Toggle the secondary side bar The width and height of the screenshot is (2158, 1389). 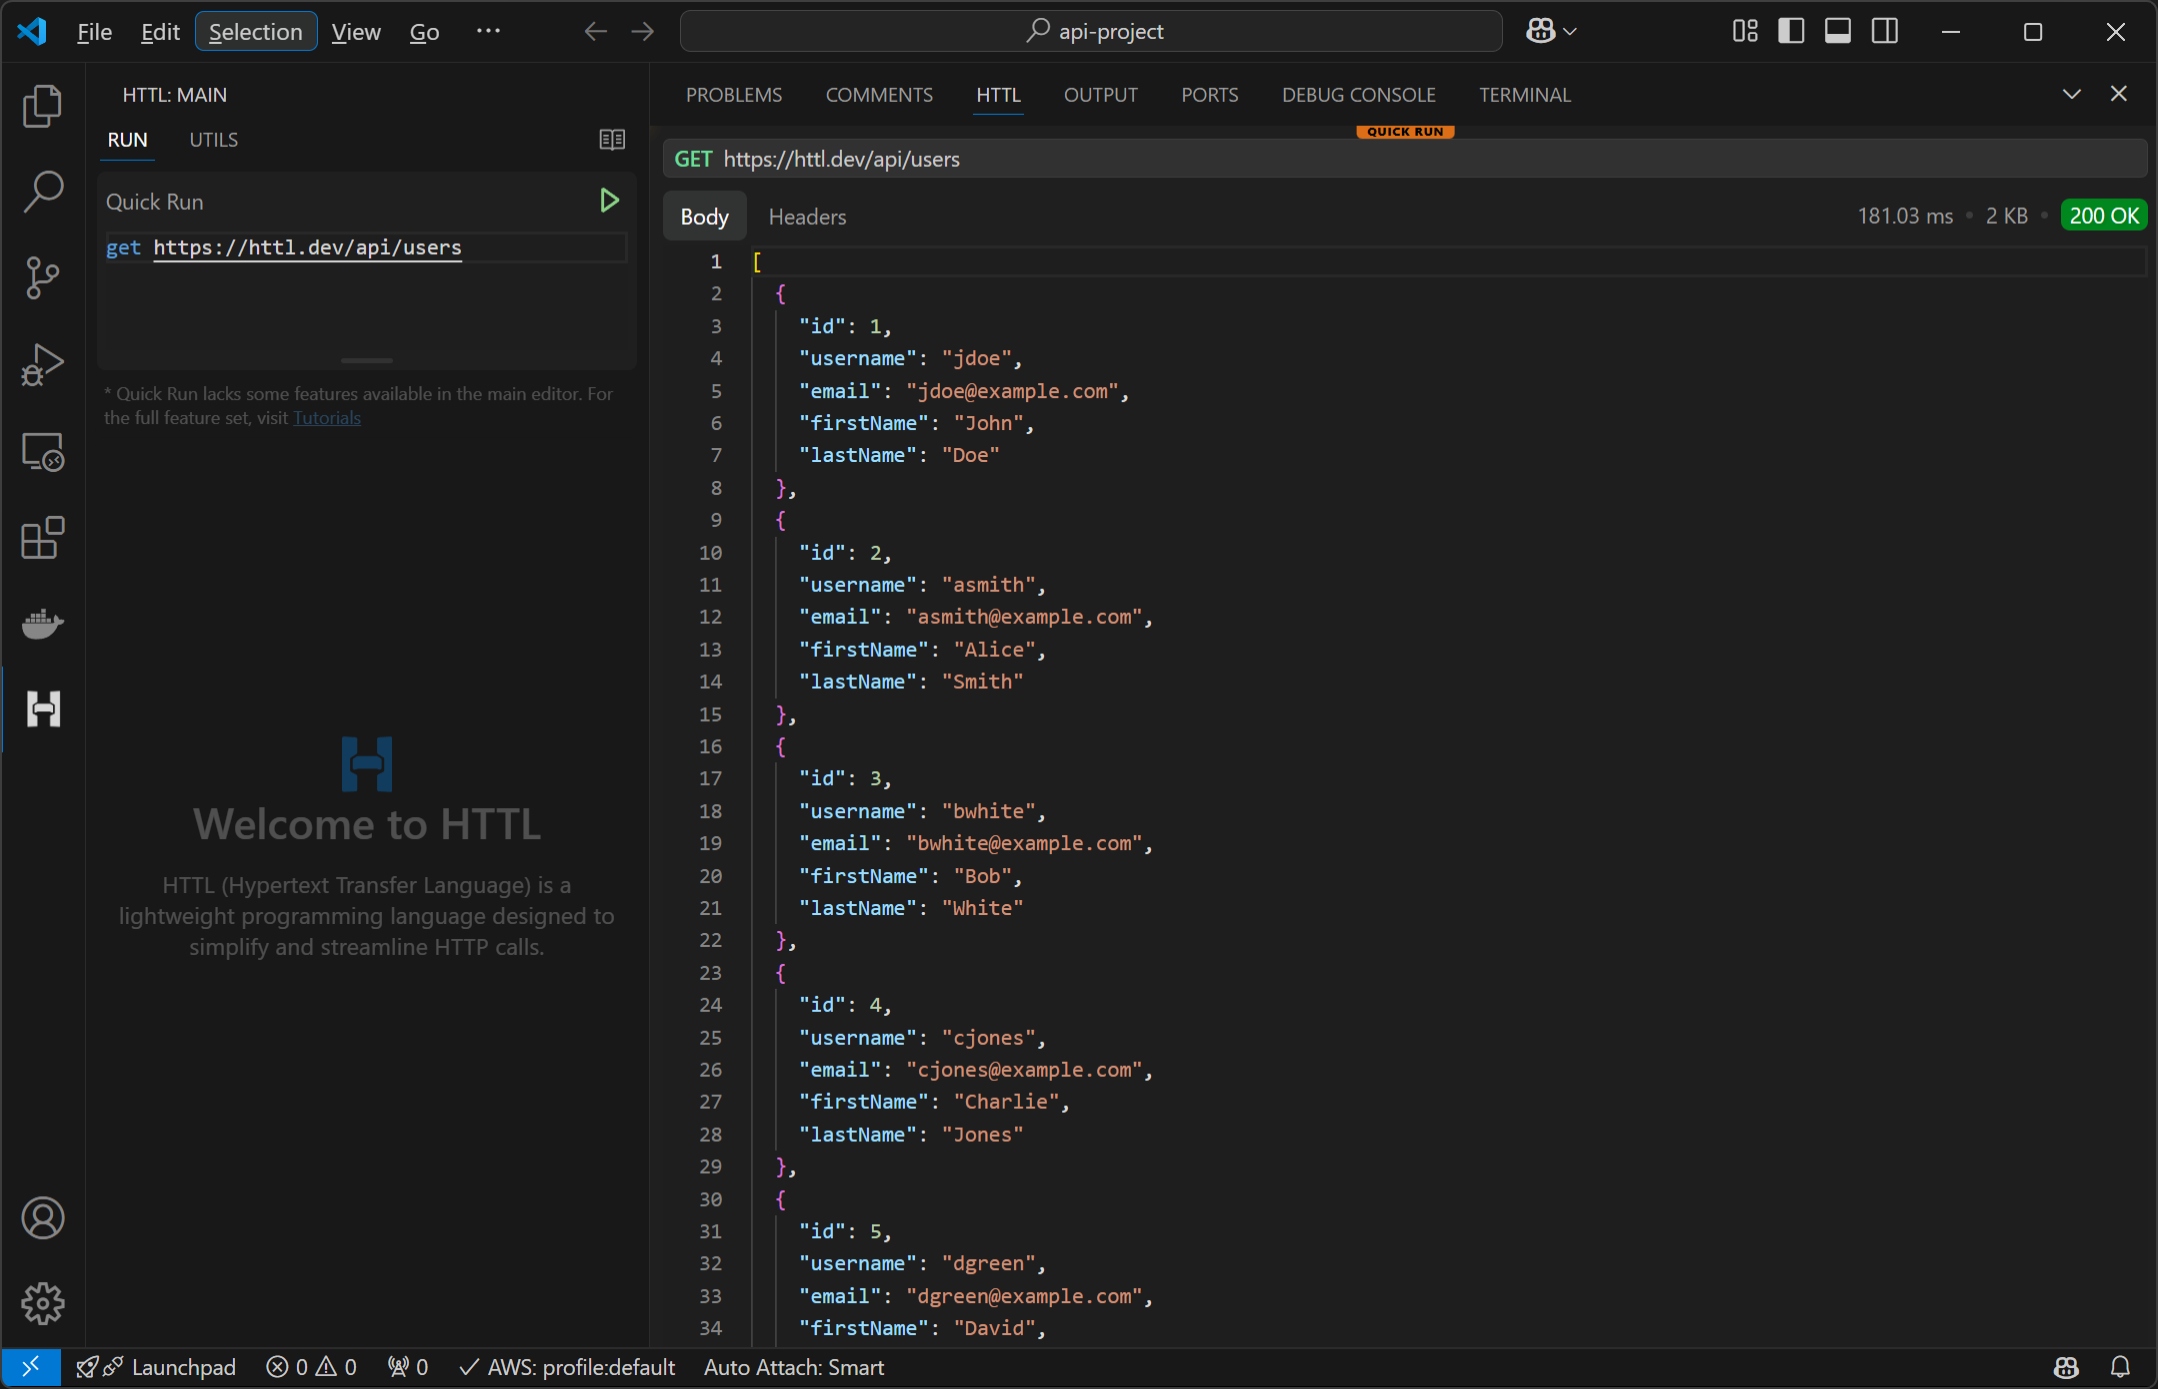tap(1885, 31)
